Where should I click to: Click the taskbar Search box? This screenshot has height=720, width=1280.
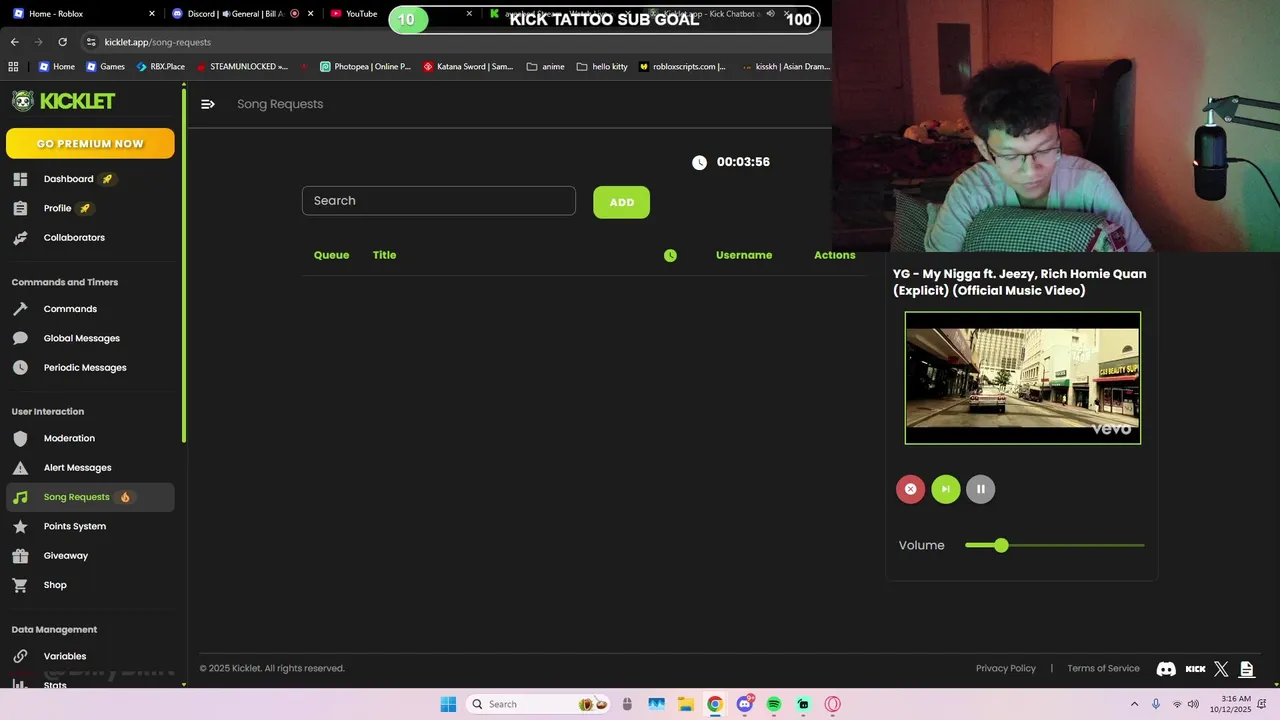coord(539,704)
